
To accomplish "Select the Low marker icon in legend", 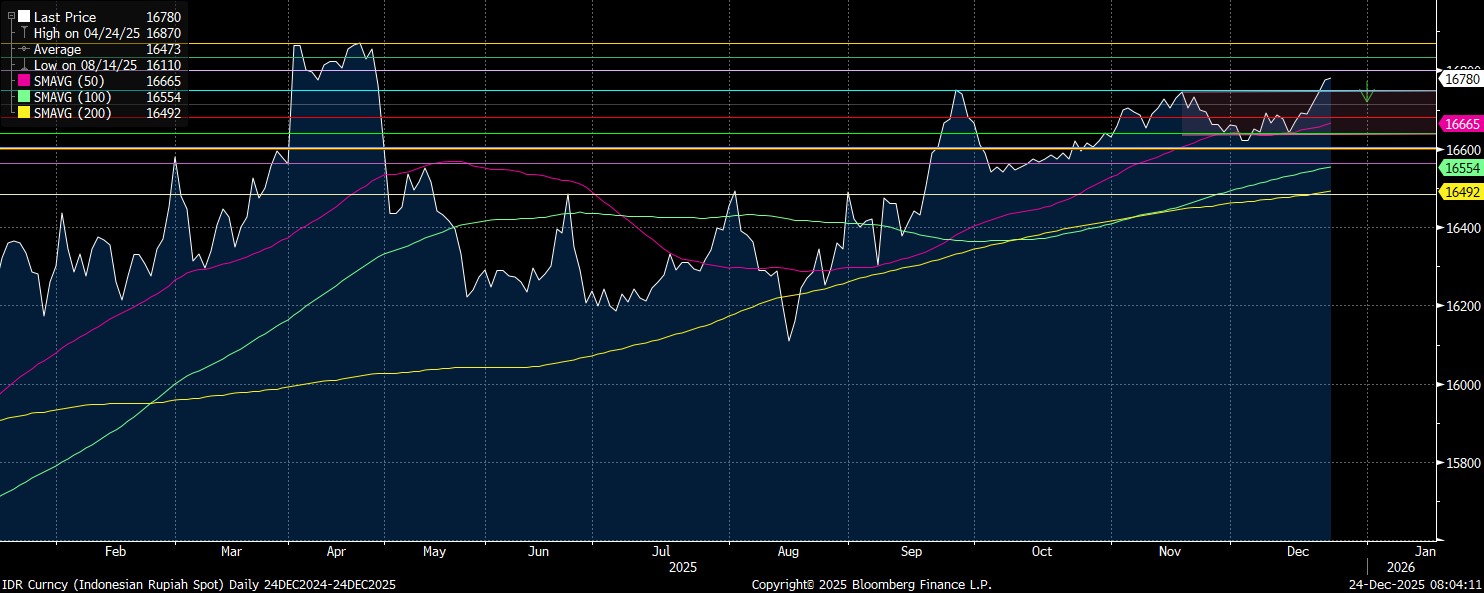I will (x=24, y=65).
